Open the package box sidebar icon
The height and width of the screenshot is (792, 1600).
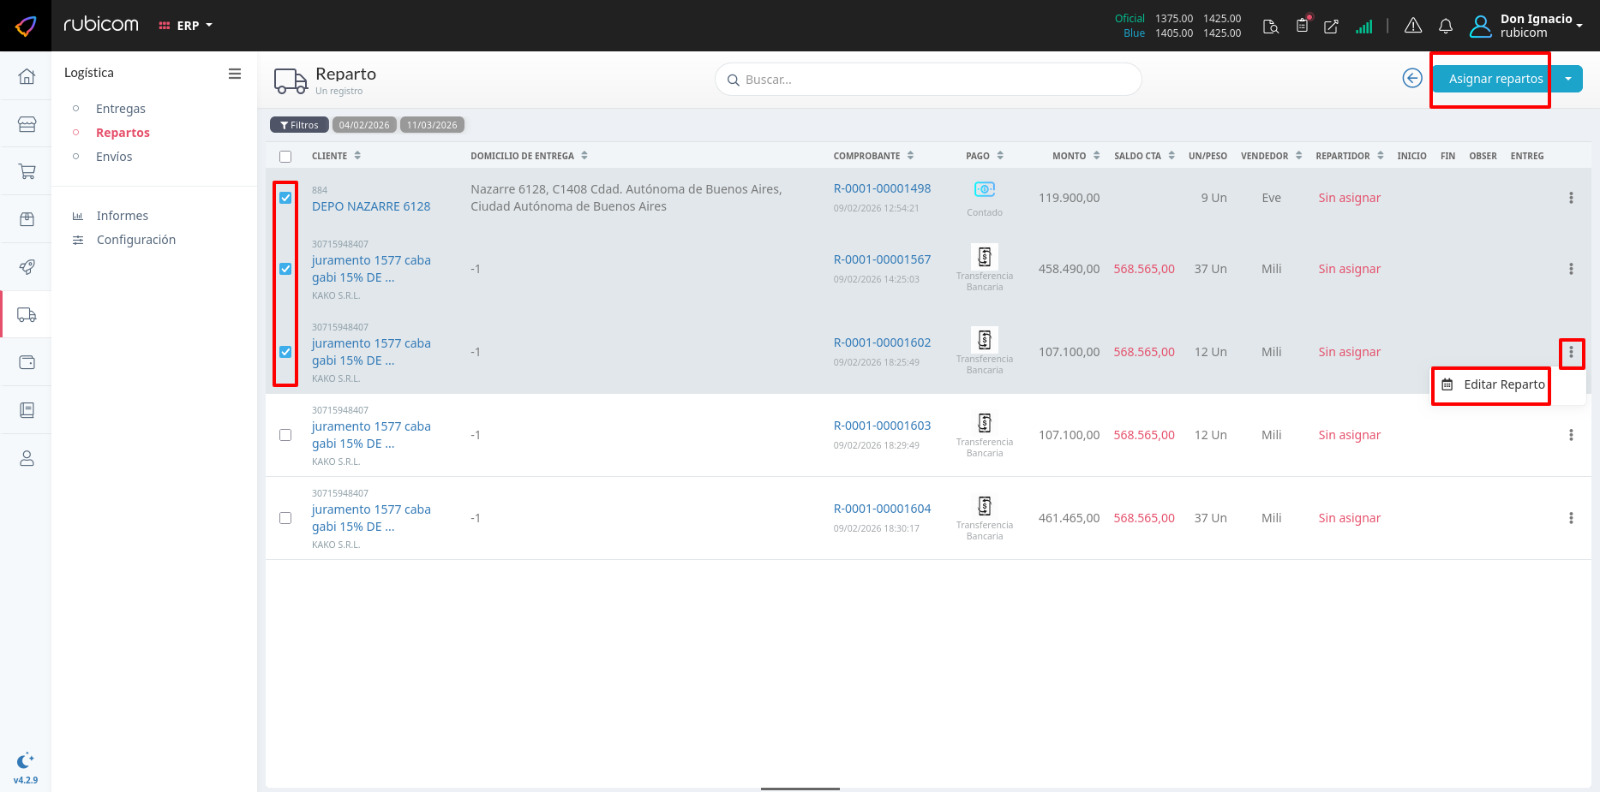point(27,219)
